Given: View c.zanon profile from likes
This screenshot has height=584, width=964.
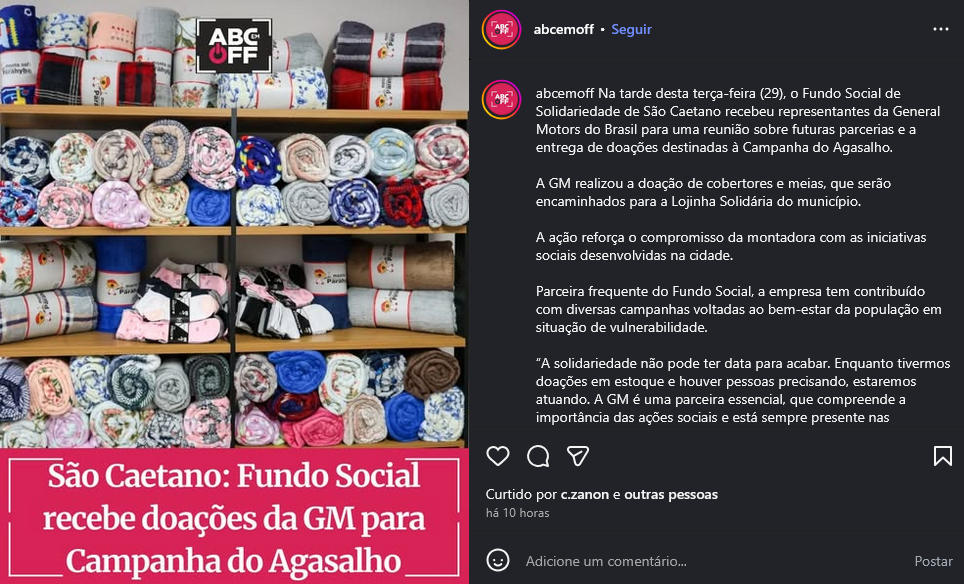Looking at the screenshot, I should tap(585, 494).
